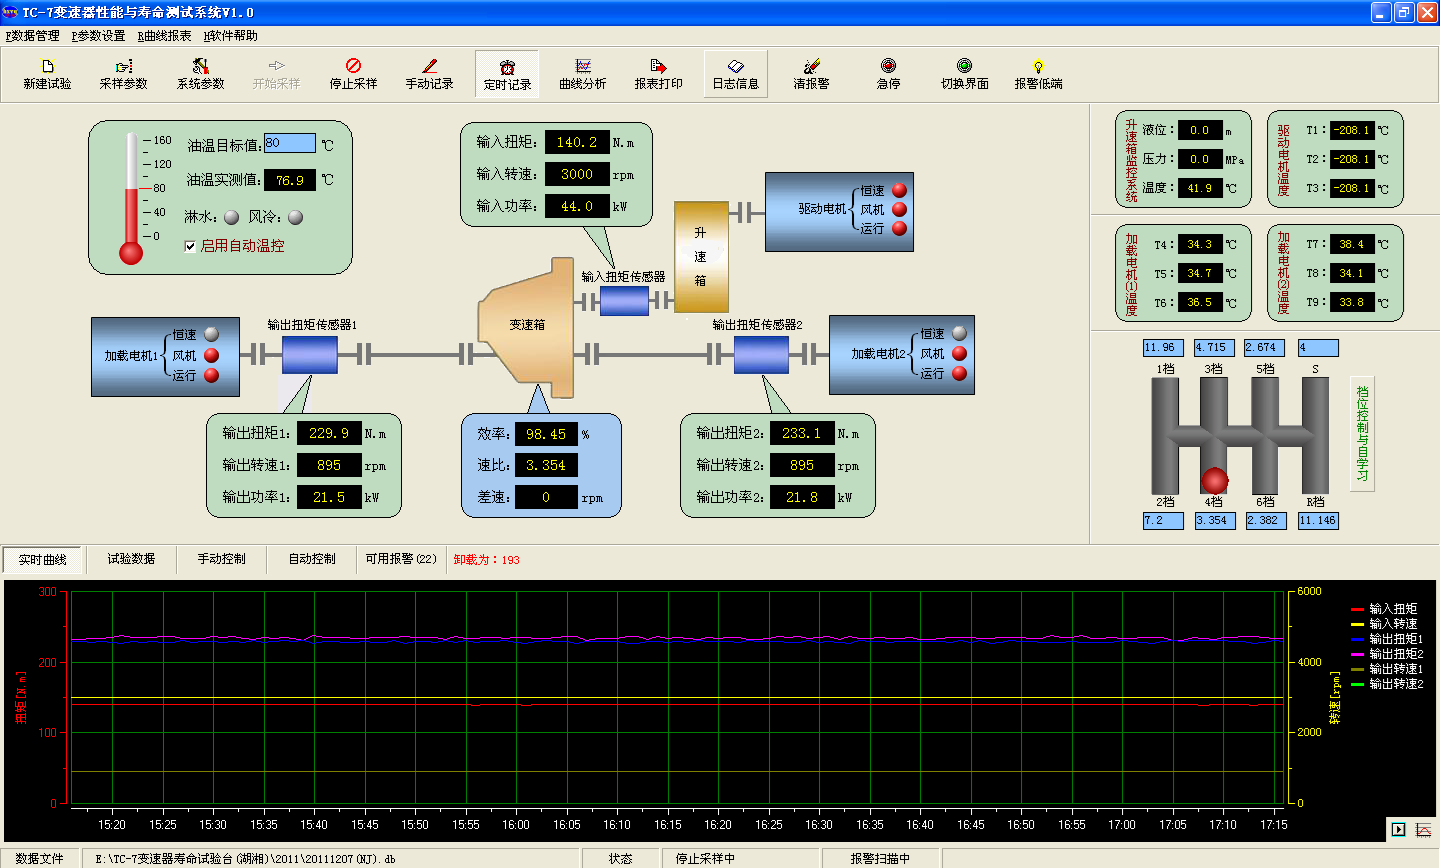Open the 可用报警 (22) tab
The height and width of the screenshot is (868, 1440).
click(401, 559)
